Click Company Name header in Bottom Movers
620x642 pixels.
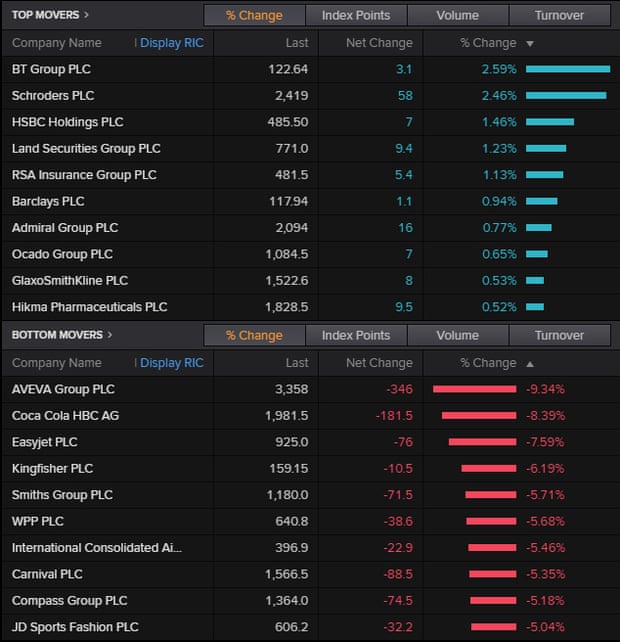(57, 363)
